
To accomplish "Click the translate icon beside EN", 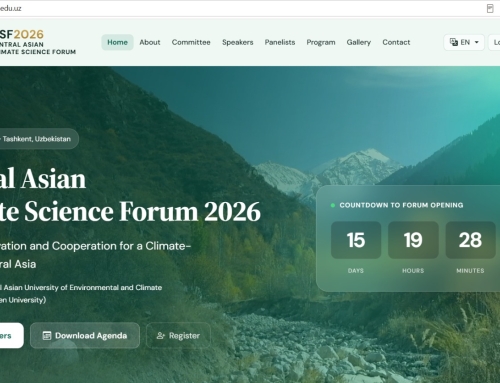I will pyautogui.click(x=453, y=42).
